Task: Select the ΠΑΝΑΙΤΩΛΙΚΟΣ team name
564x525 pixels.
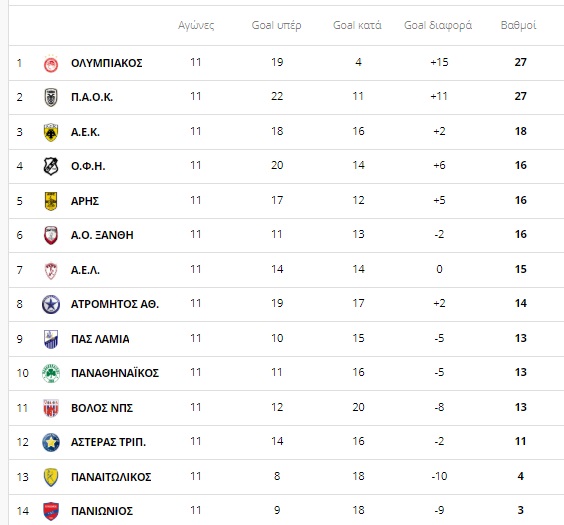Action: (111, 477)
